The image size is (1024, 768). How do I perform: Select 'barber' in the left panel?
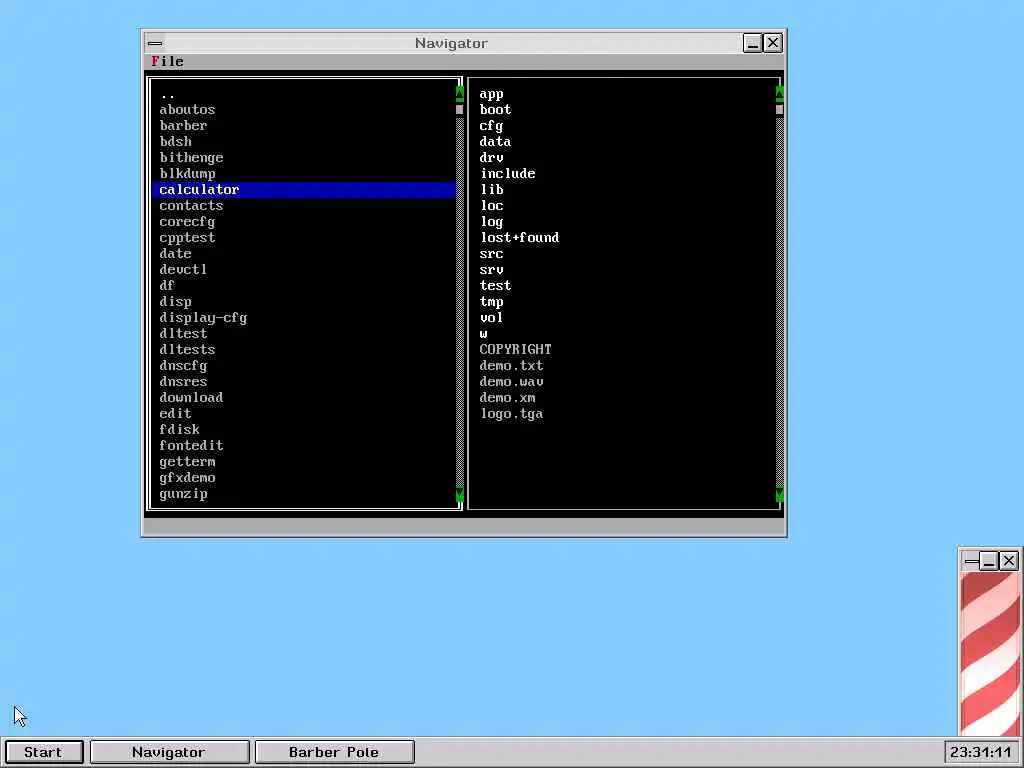coord(304,125)
